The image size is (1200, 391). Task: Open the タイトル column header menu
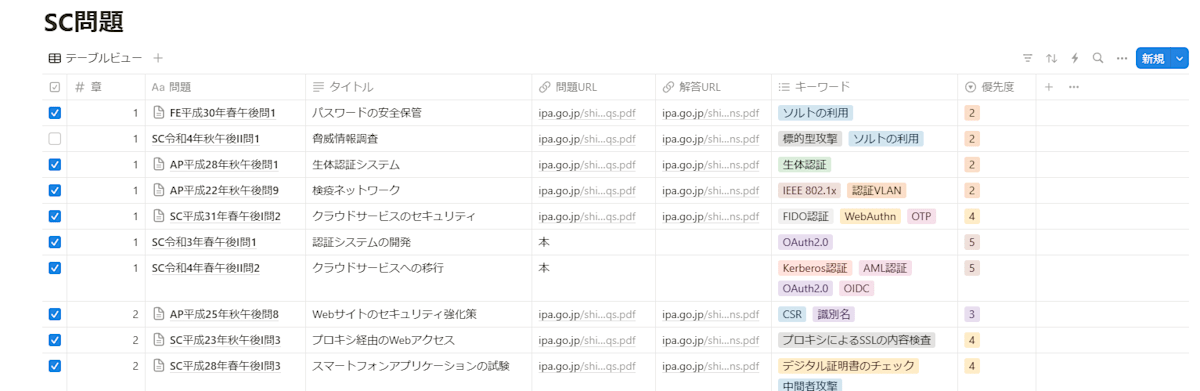coord(419,87)
